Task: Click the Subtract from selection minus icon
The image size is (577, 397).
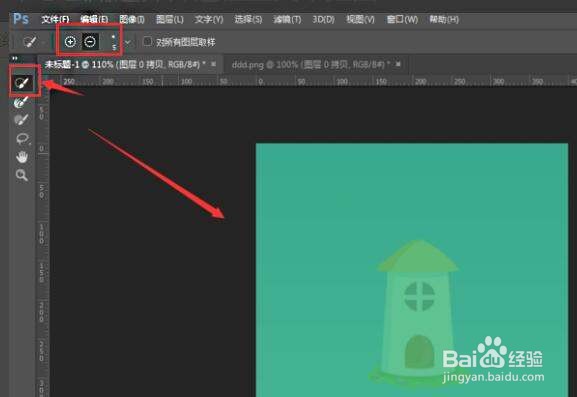Action: [90, 42]
